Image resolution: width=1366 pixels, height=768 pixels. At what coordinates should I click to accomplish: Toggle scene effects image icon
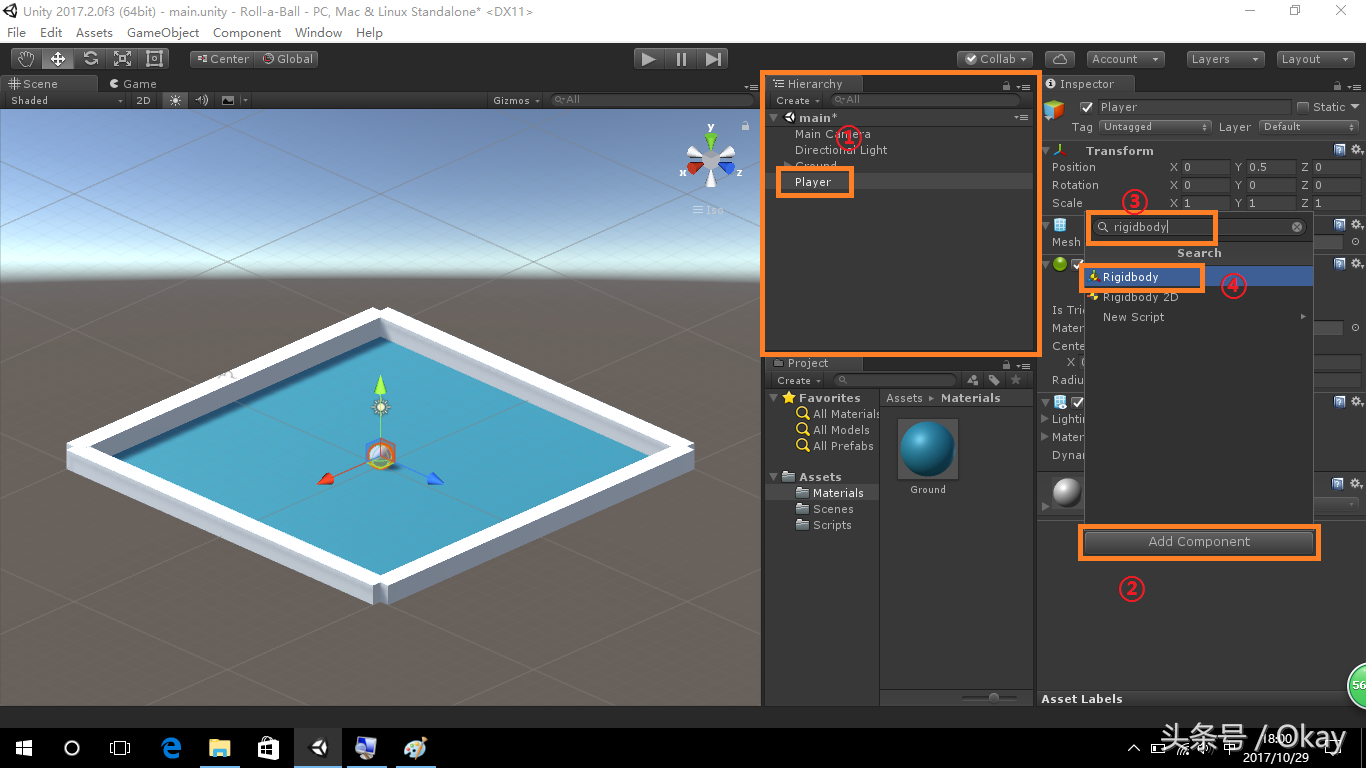[228, 100]
